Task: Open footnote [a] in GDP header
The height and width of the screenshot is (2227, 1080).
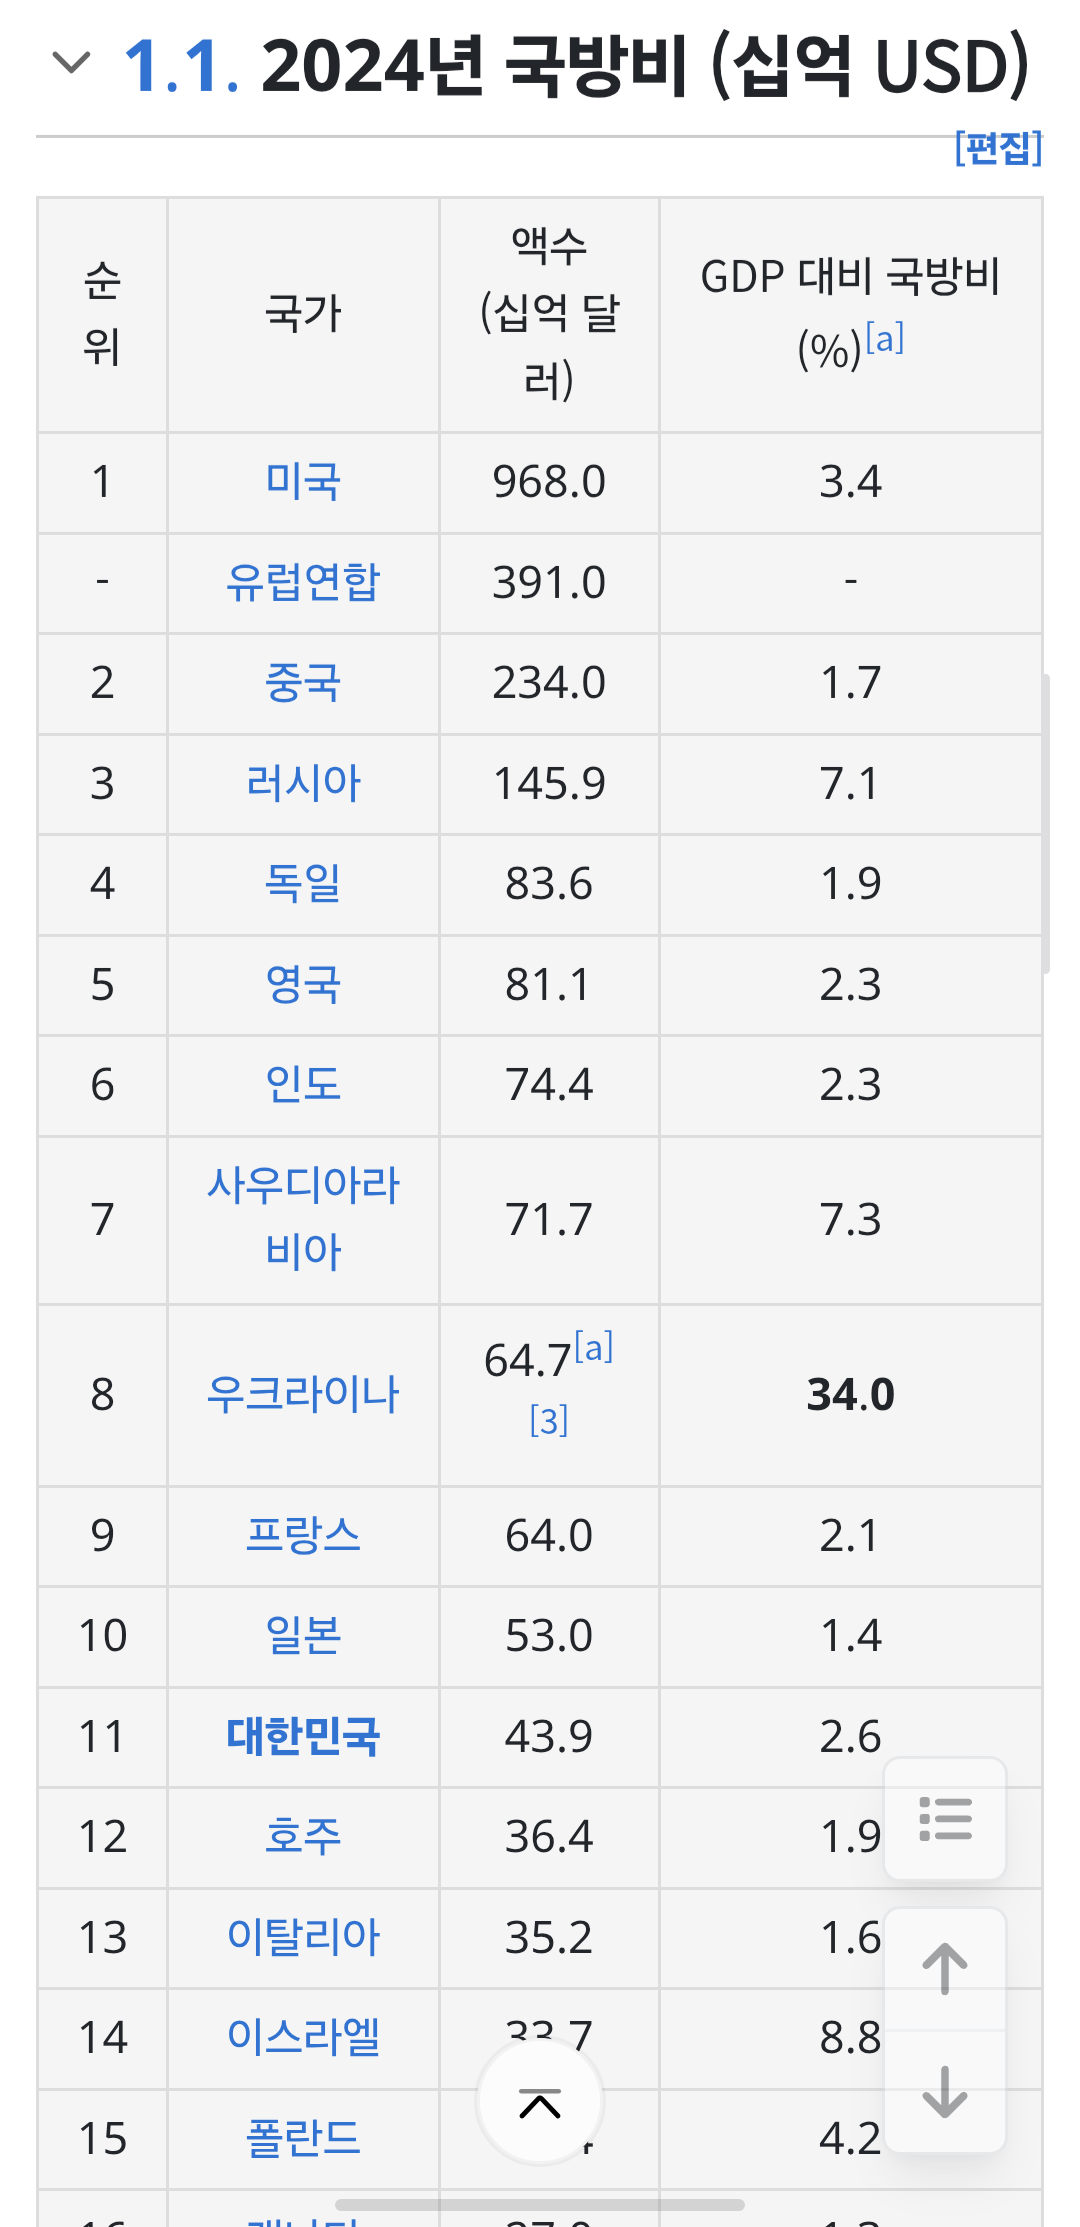Action: click(885, 339)
